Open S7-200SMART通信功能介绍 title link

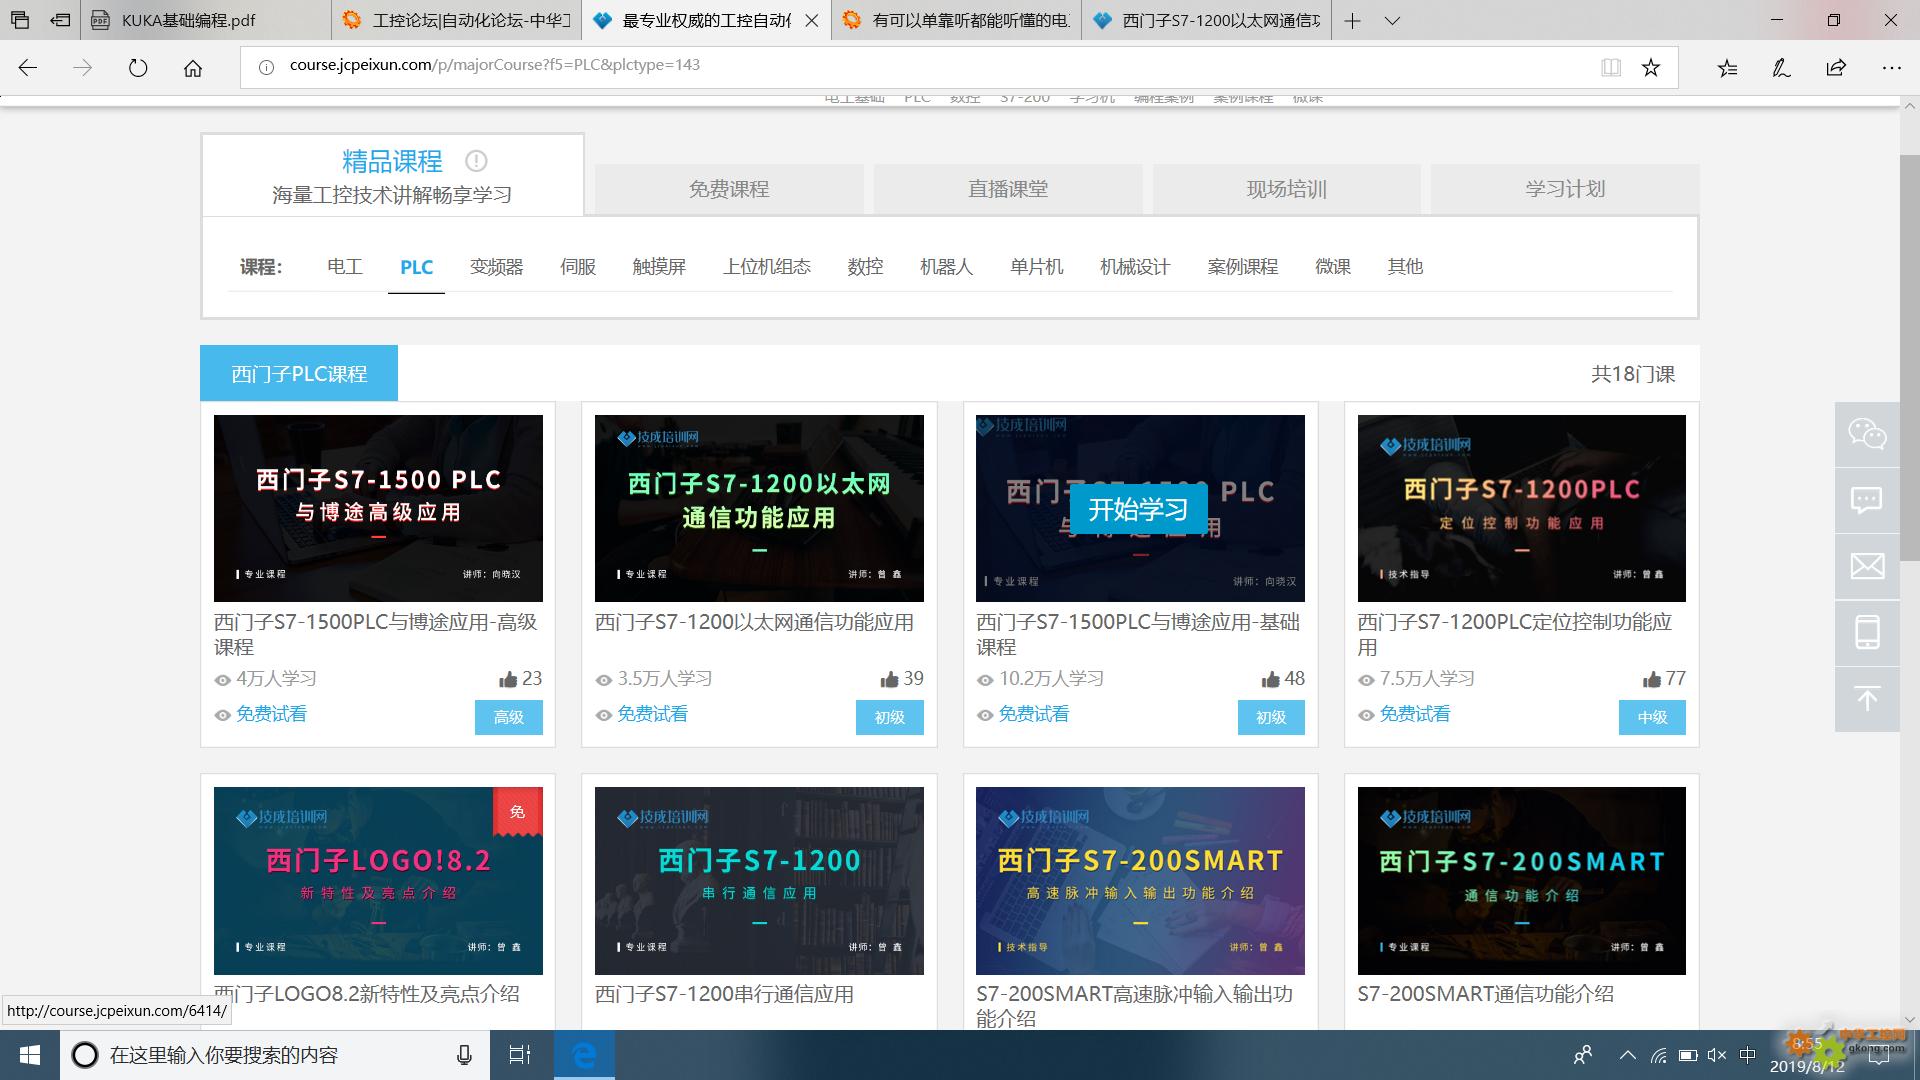(x=1485, y=994)
